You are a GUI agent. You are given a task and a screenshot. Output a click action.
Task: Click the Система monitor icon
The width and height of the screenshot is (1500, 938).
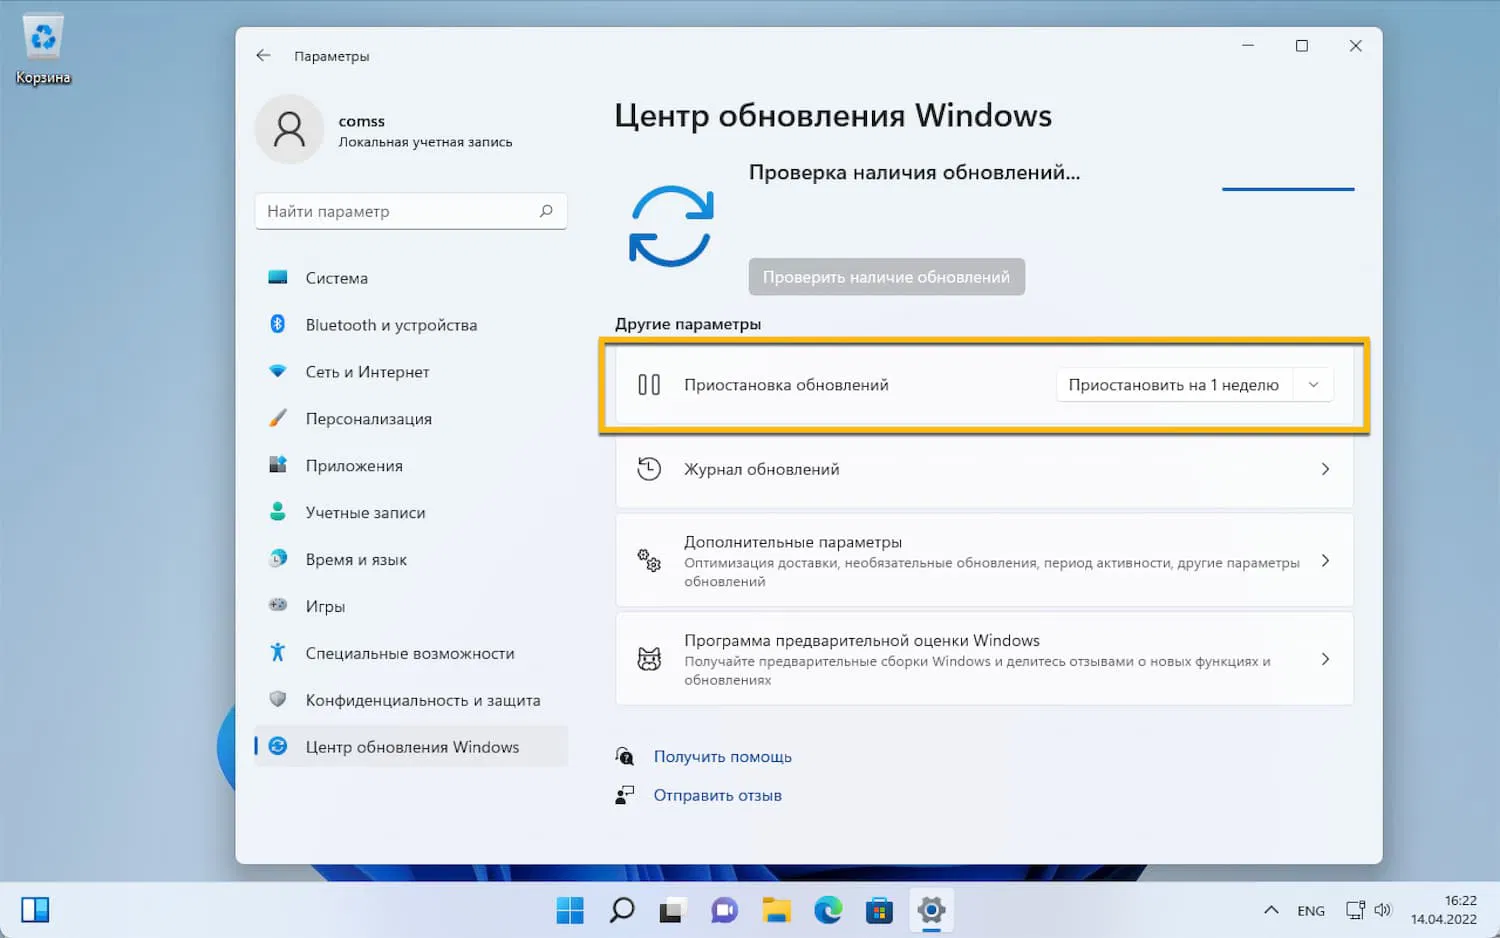pyautogui.click(x=278, y=278)
